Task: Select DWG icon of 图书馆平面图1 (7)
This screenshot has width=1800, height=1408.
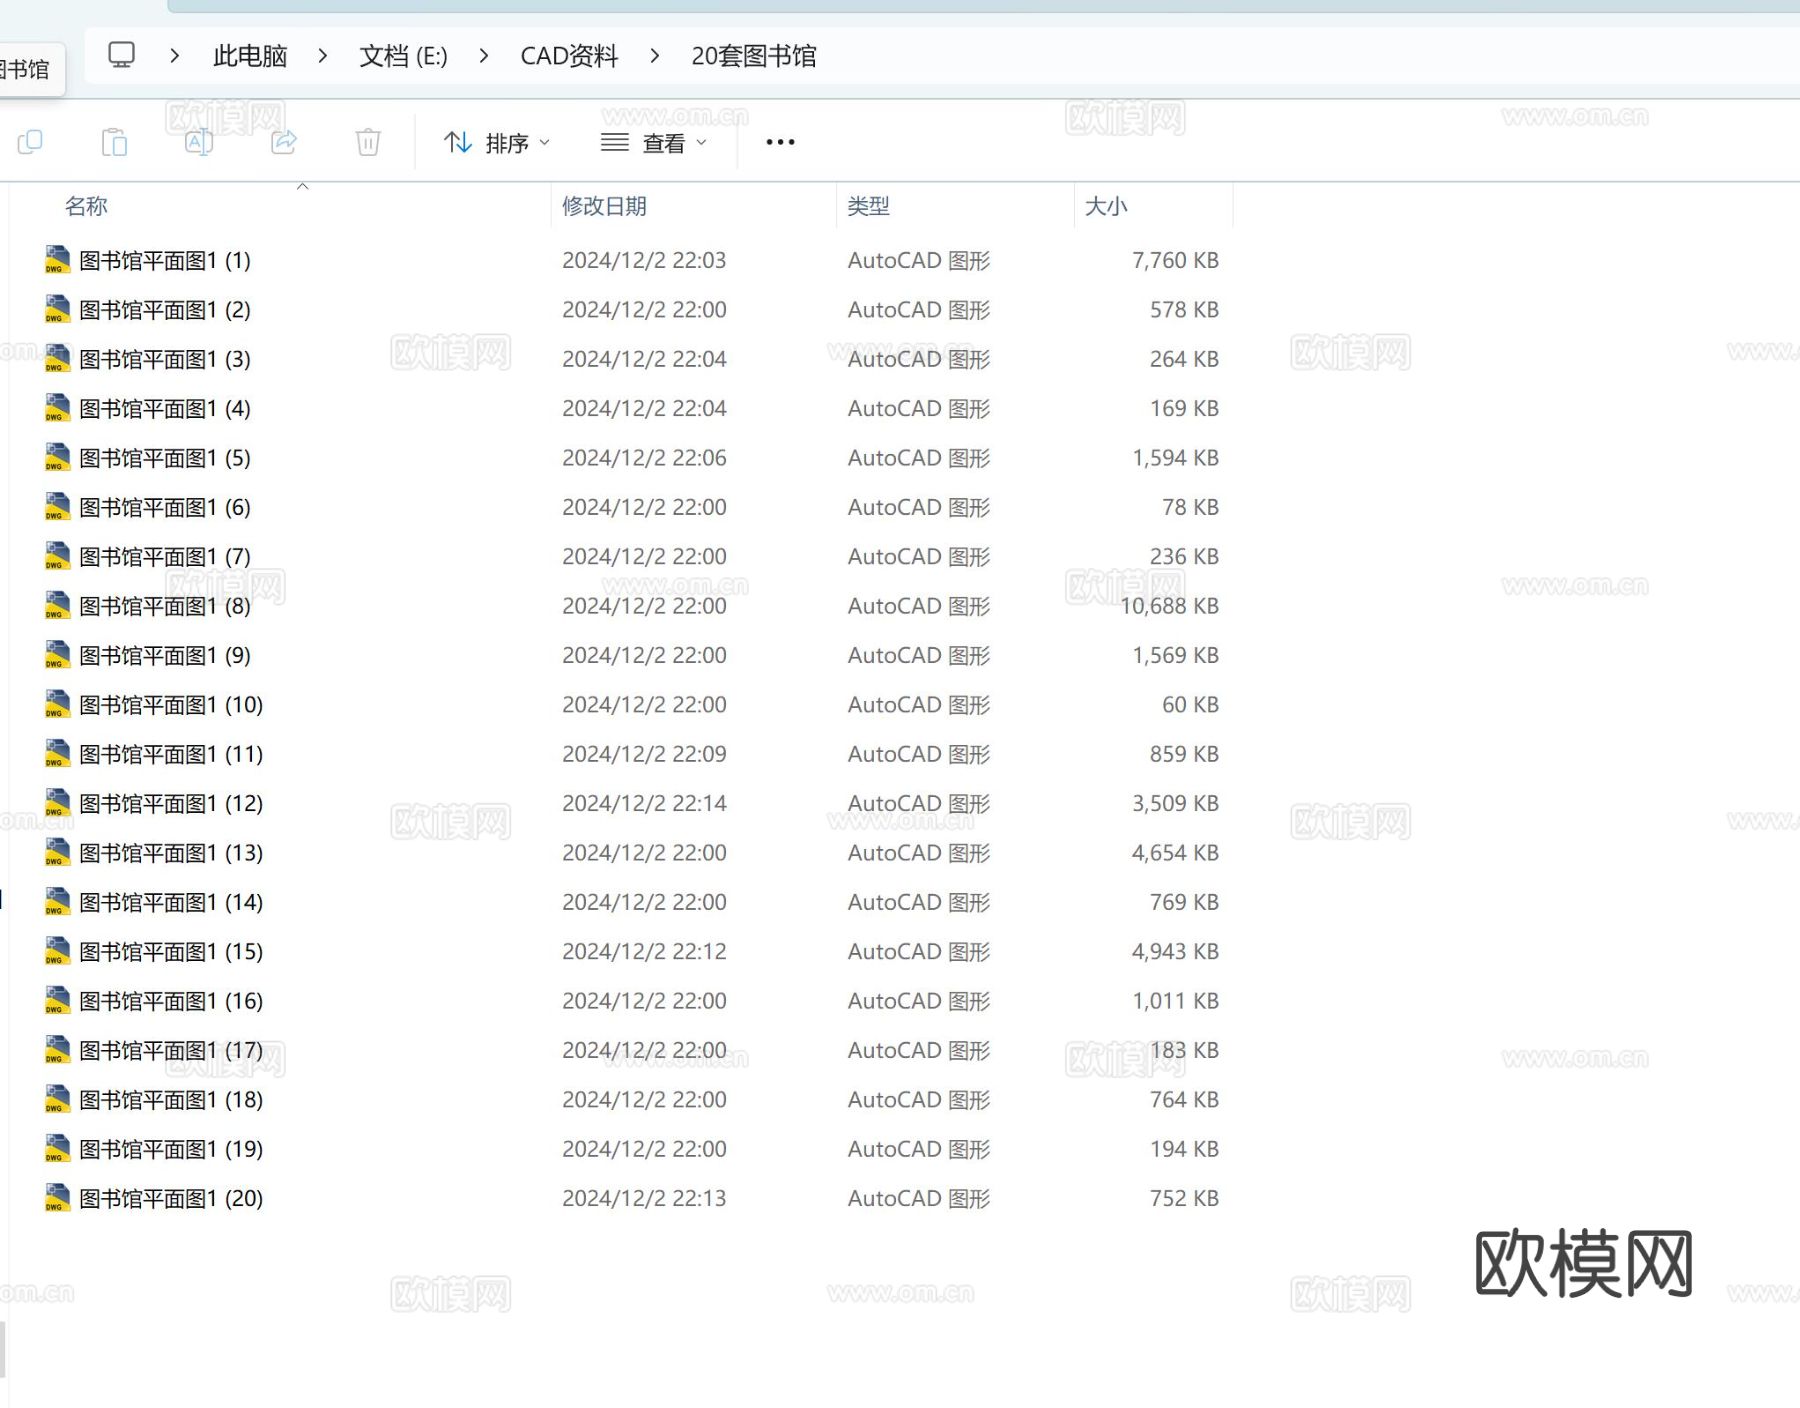Action: point(57,556)
